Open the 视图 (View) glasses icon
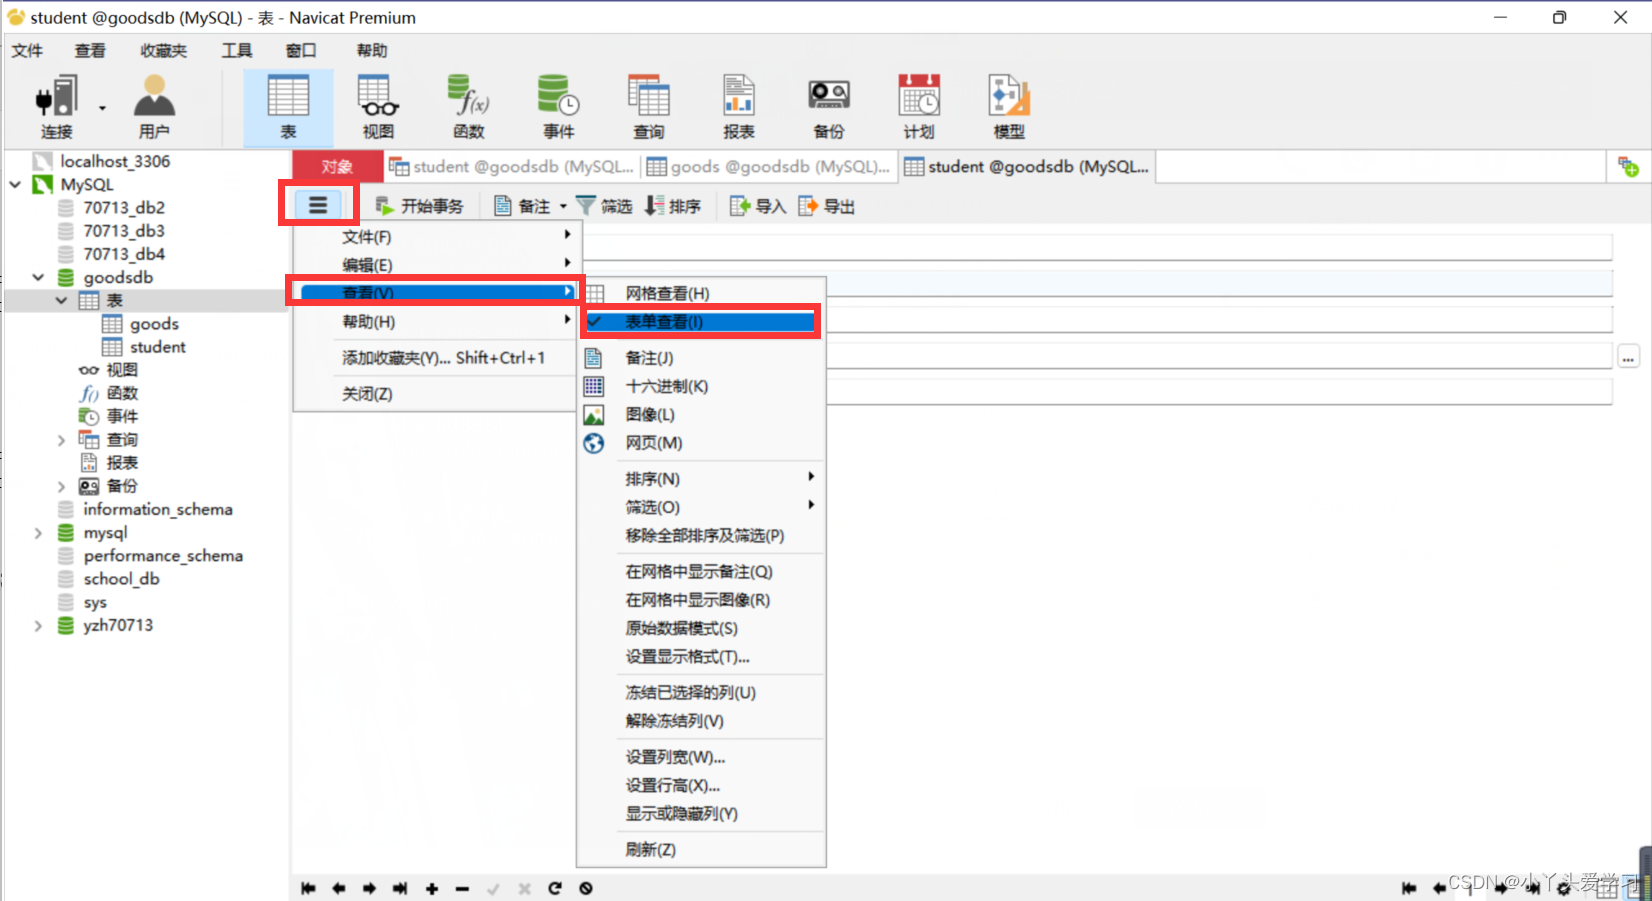Image resolution: width=1652 pixels, height=901 pixels. 378,107
